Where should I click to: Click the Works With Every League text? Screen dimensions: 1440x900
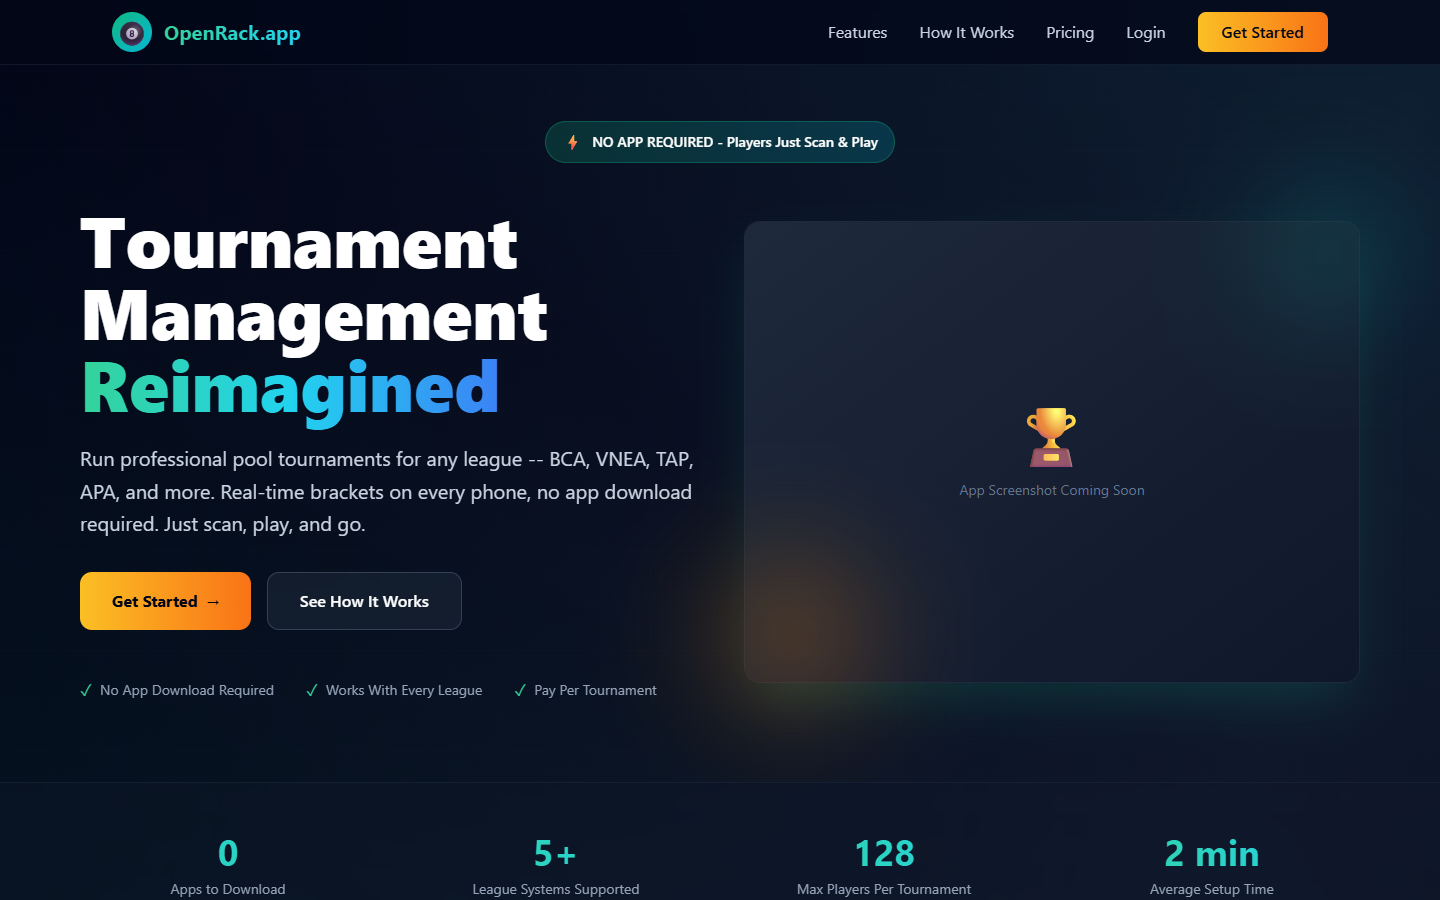pos(404,690)
